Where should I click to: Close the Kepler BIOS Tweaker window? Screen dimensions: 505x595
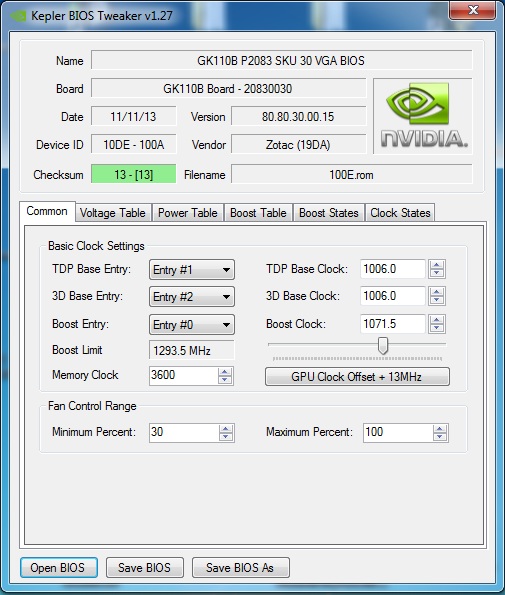[472, 10]
